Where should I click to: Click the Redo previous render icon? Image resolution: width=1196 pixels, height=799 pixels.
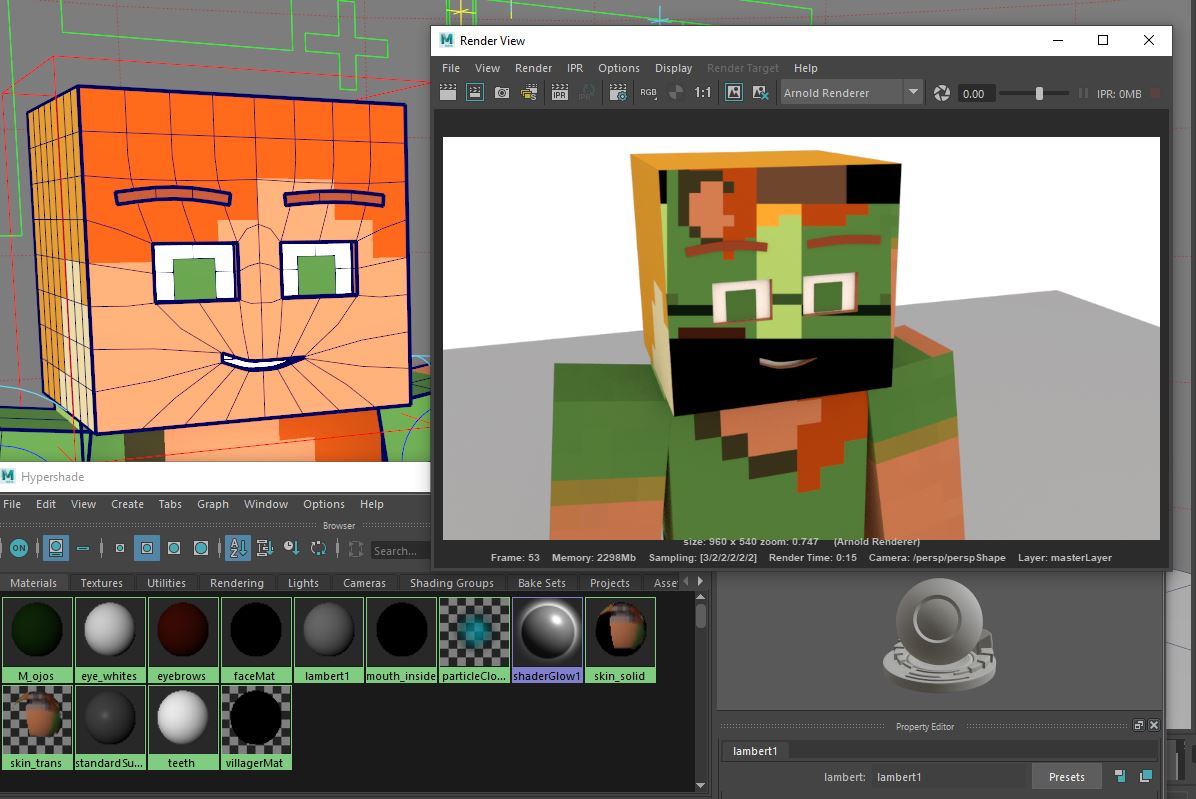pos(448,93)
